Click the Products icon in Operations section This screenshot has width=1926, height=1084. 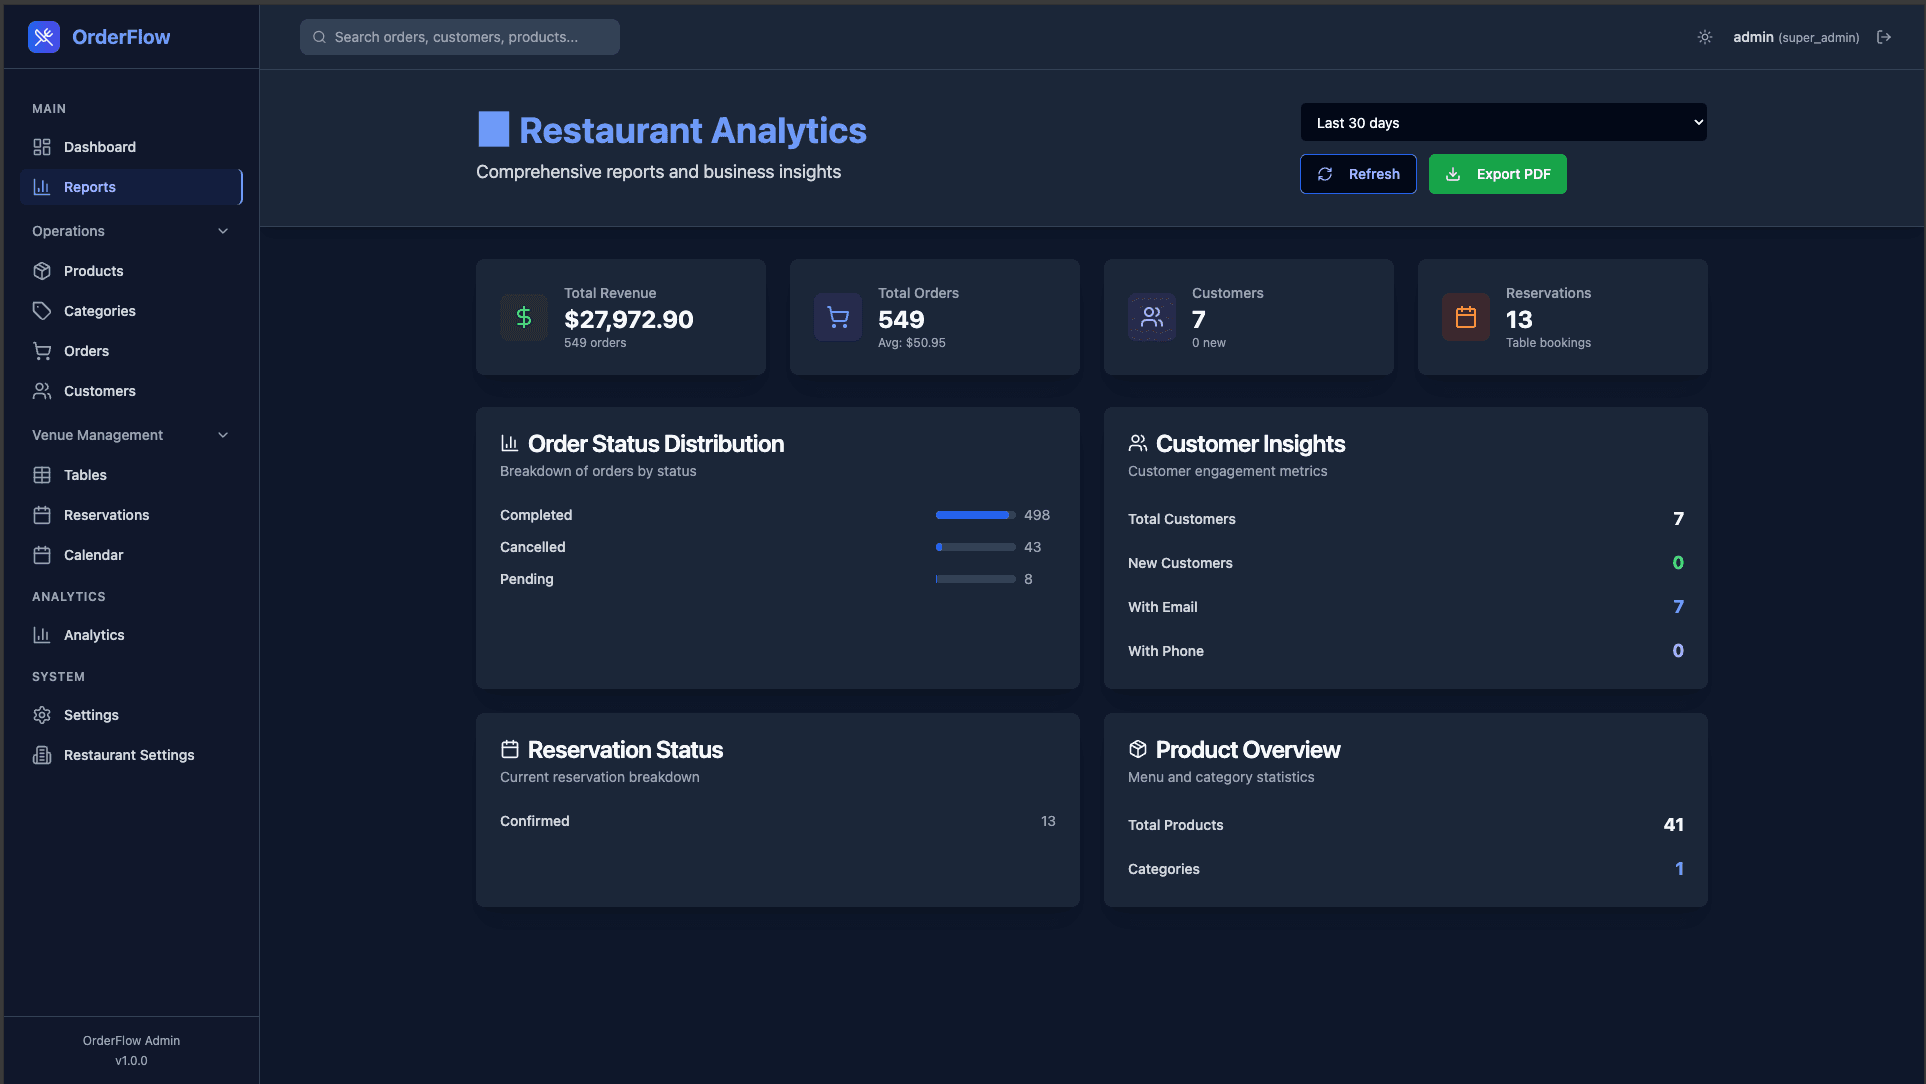41,270
